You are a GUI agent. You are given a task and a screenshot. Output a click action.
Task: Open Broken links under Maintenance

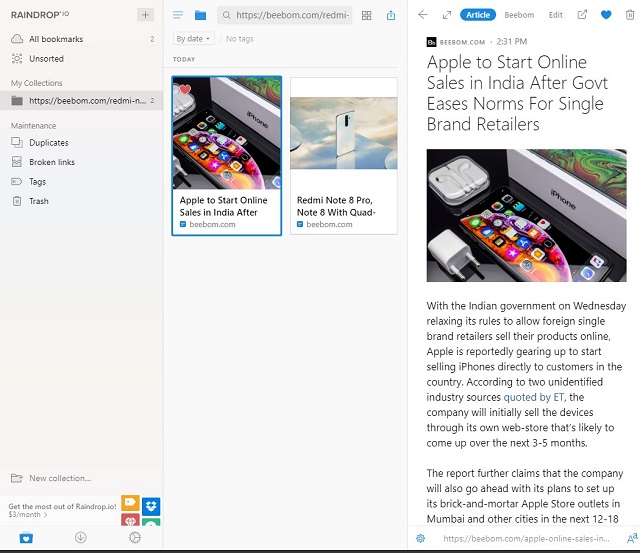[82, 162]
